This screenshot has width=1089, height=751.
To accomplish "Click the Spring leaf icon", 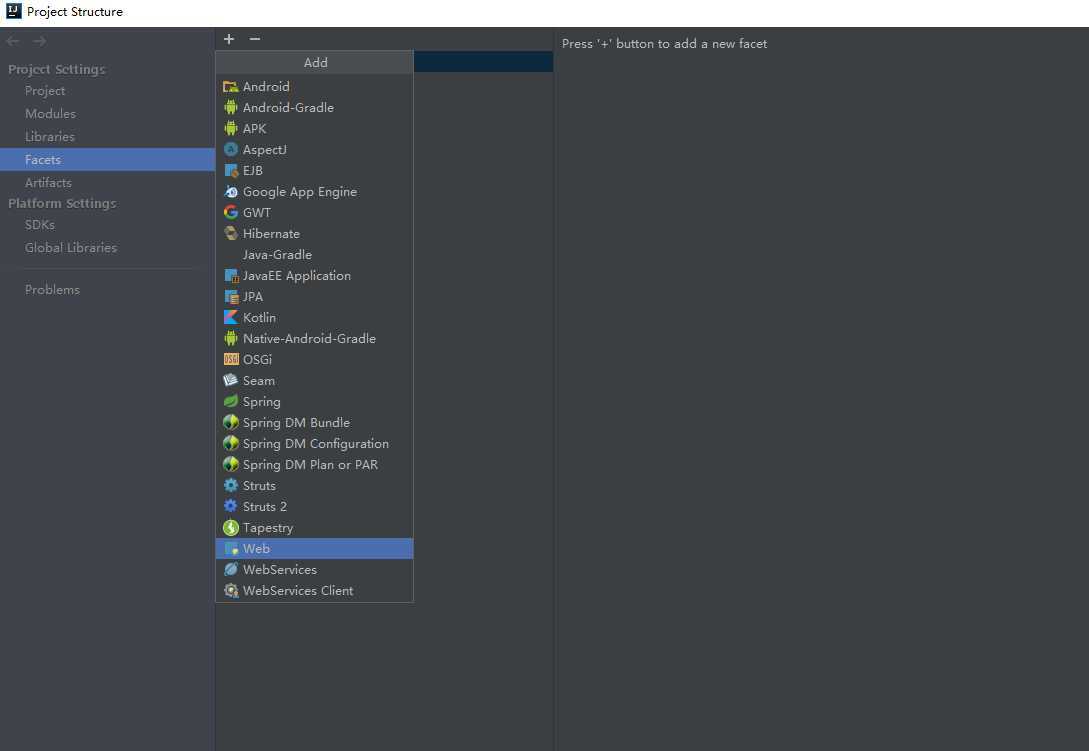I will tap(231, 402).
